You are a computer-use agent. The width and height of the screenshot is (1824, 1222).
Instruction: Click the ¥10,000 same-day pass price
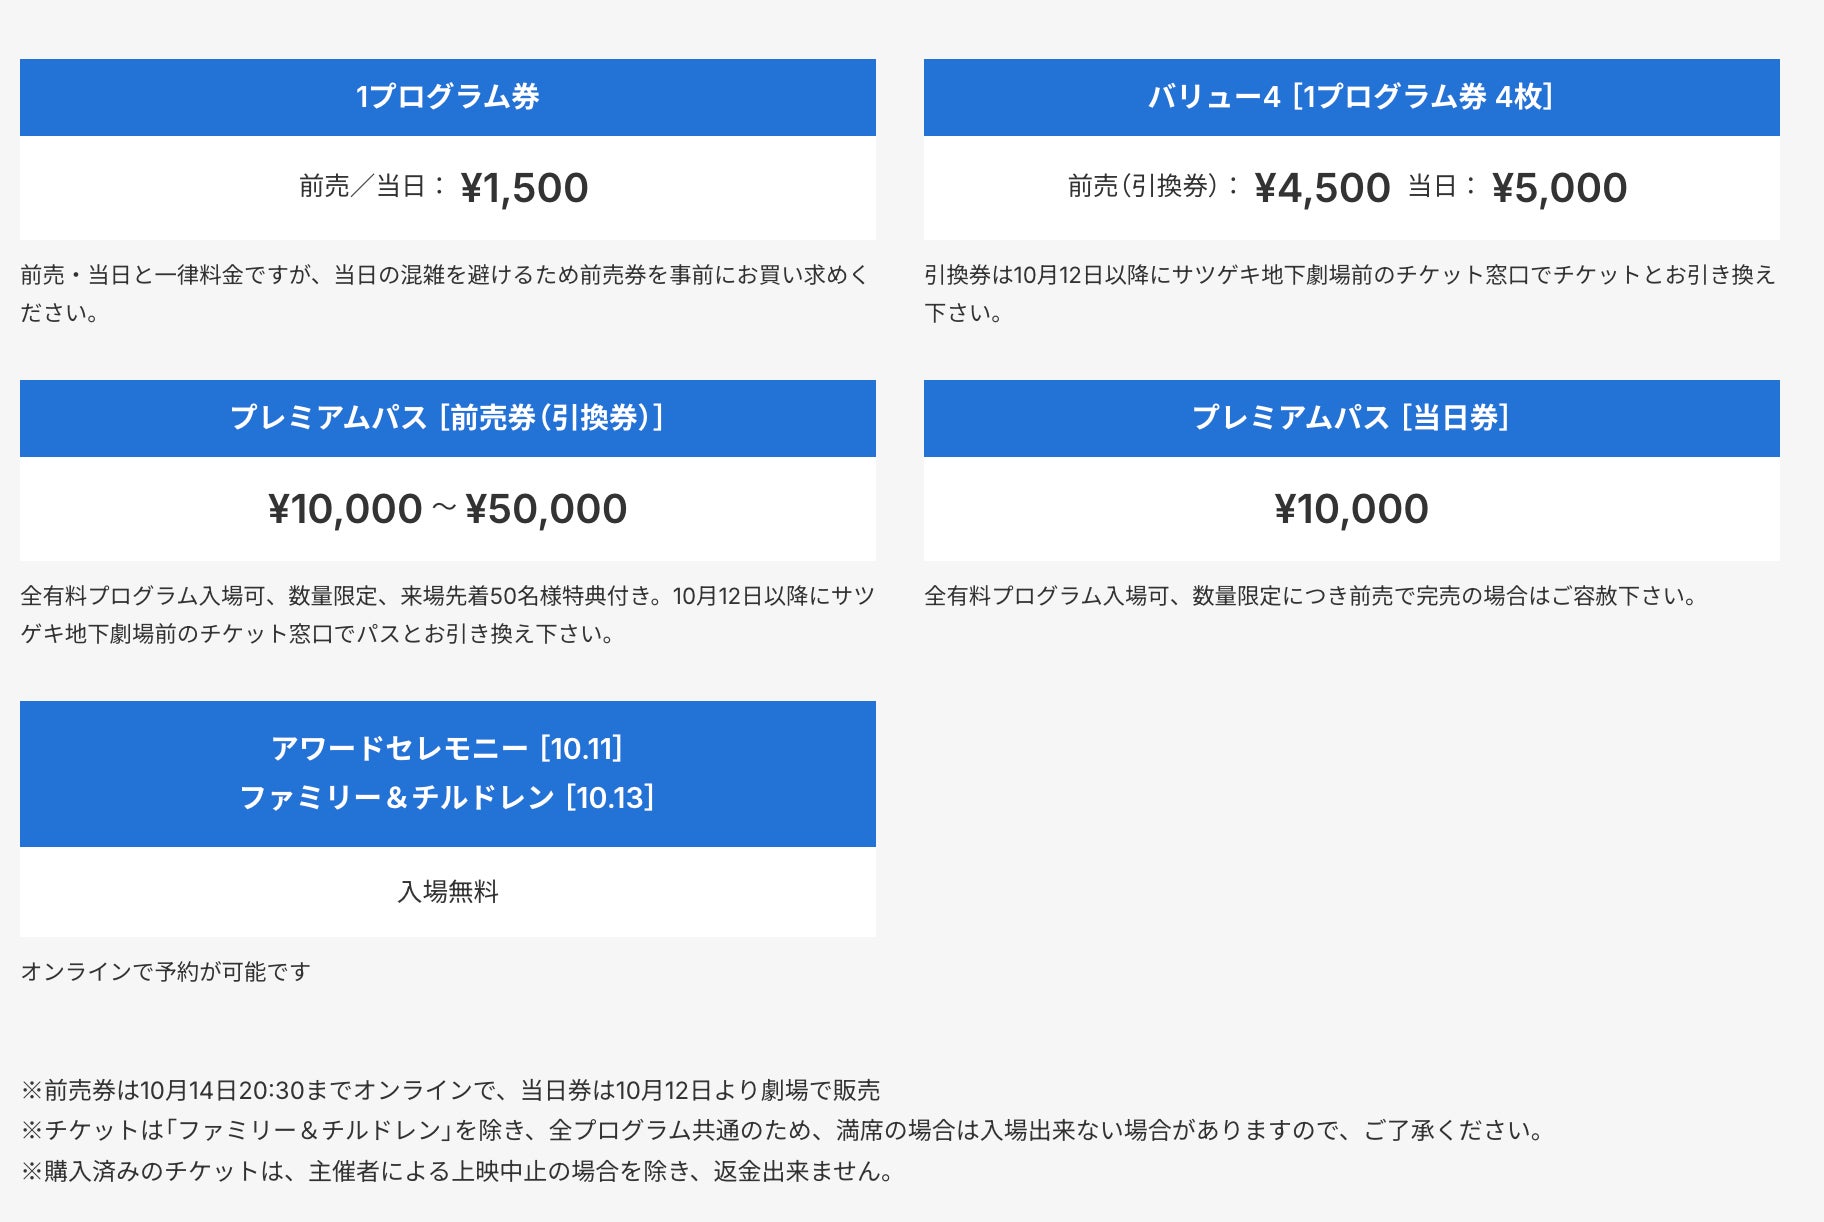point(1352,509)
